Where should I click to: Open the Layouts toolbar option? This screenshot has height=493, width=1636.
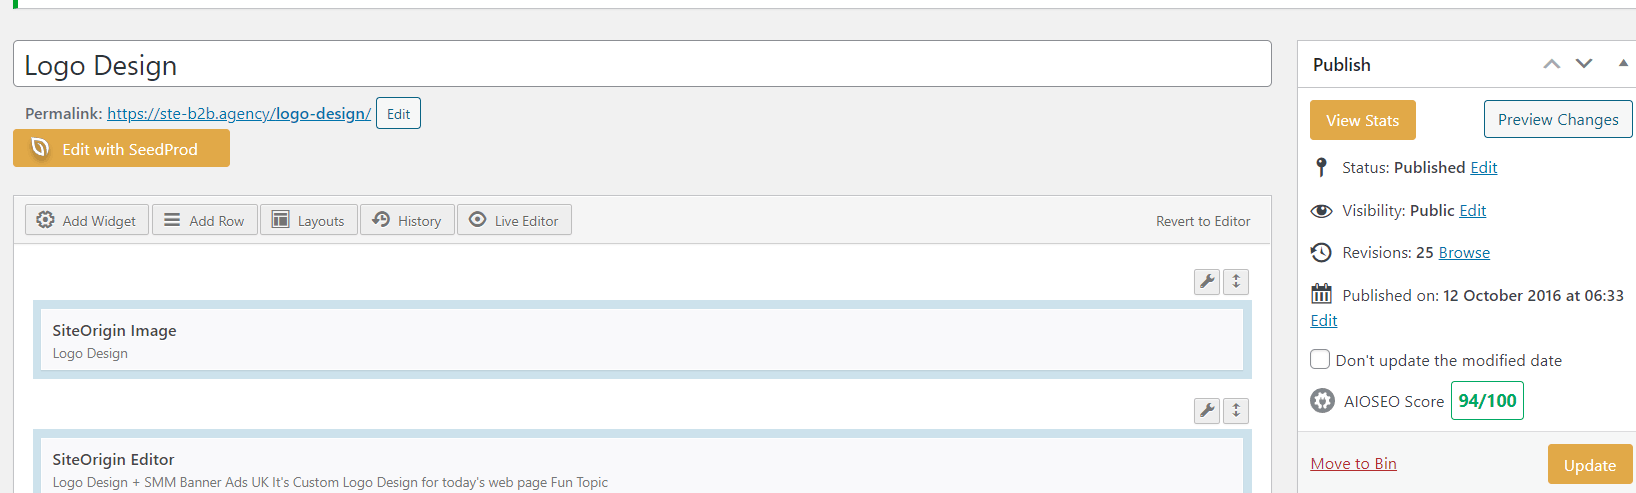click(309, 220)
